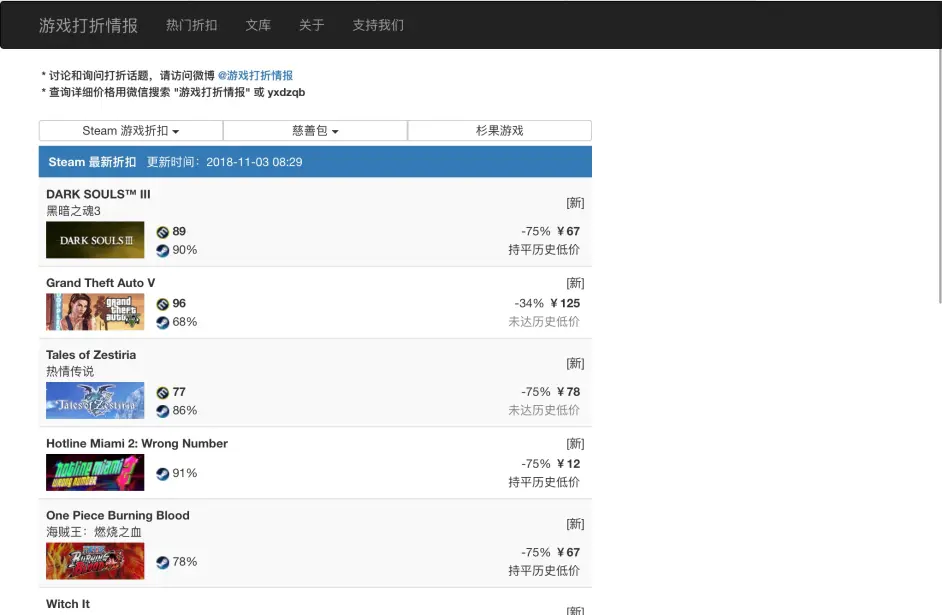The width and height of the screenshot is (942, 615).
Task: Click Metacritic icon beside score 96
Action: click(x=162, y=304)
